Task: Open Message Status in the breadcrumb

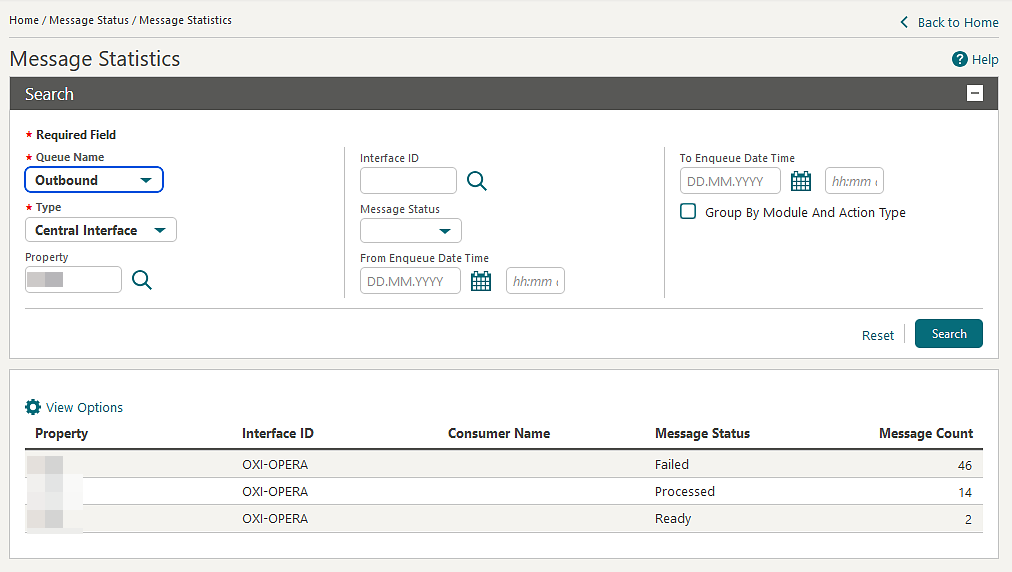Action: pos(89,20)
